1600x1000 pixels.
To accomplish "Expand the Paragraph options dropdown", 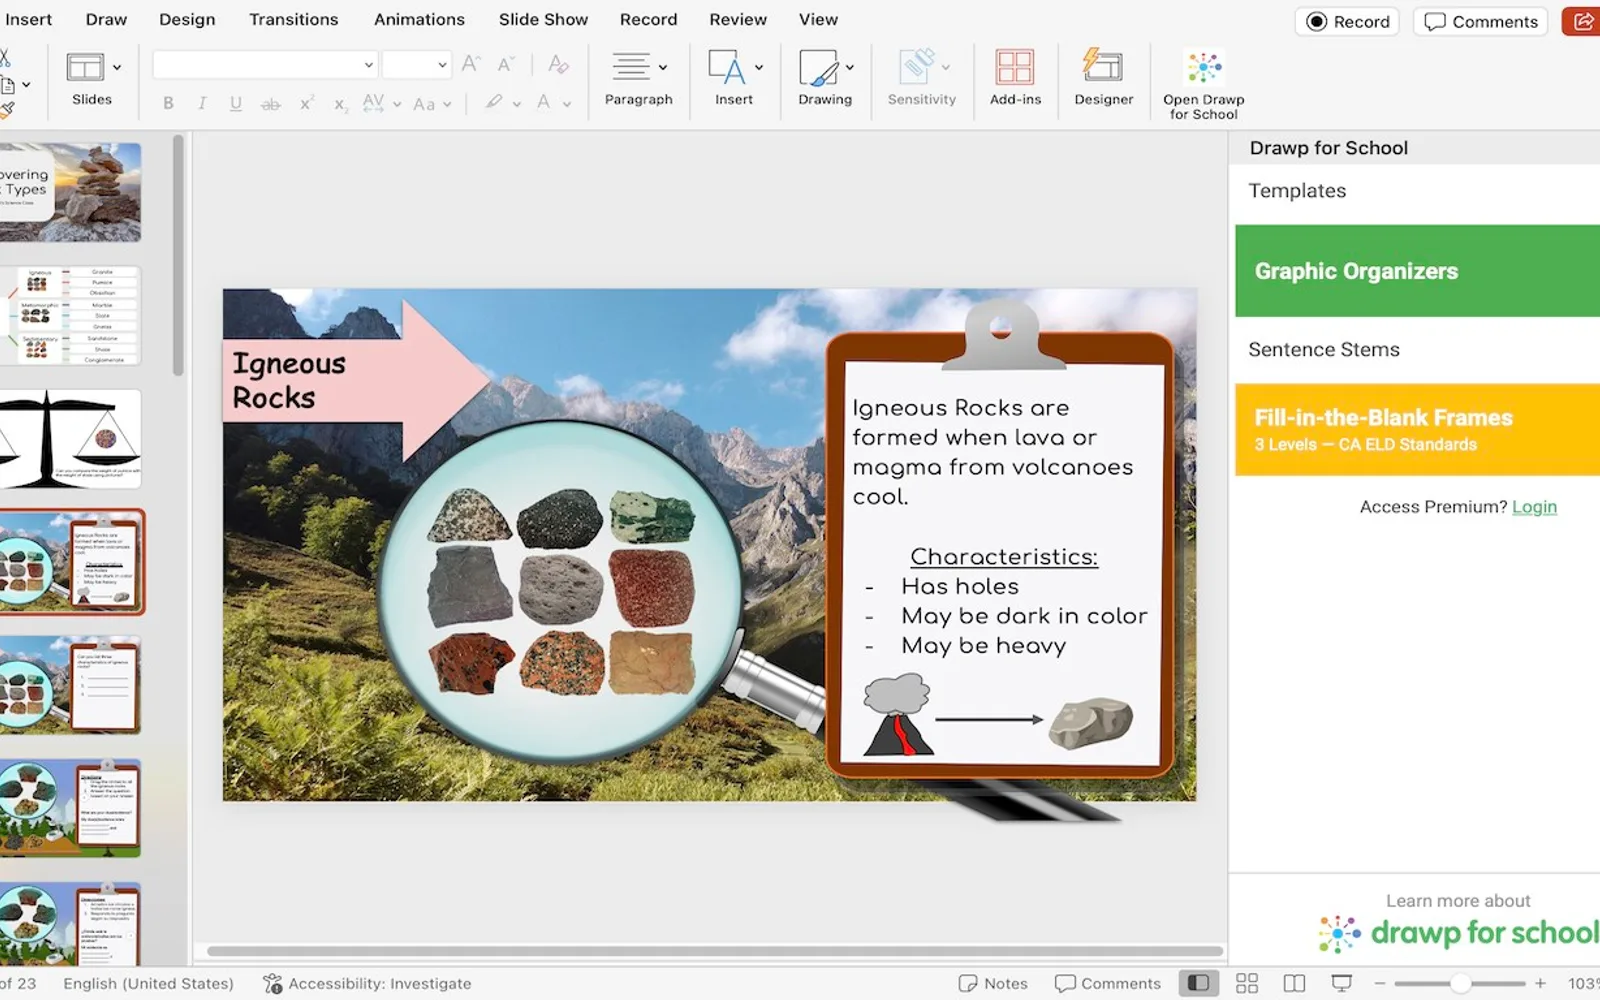I will pyautogui.click(x=663, y=68).
